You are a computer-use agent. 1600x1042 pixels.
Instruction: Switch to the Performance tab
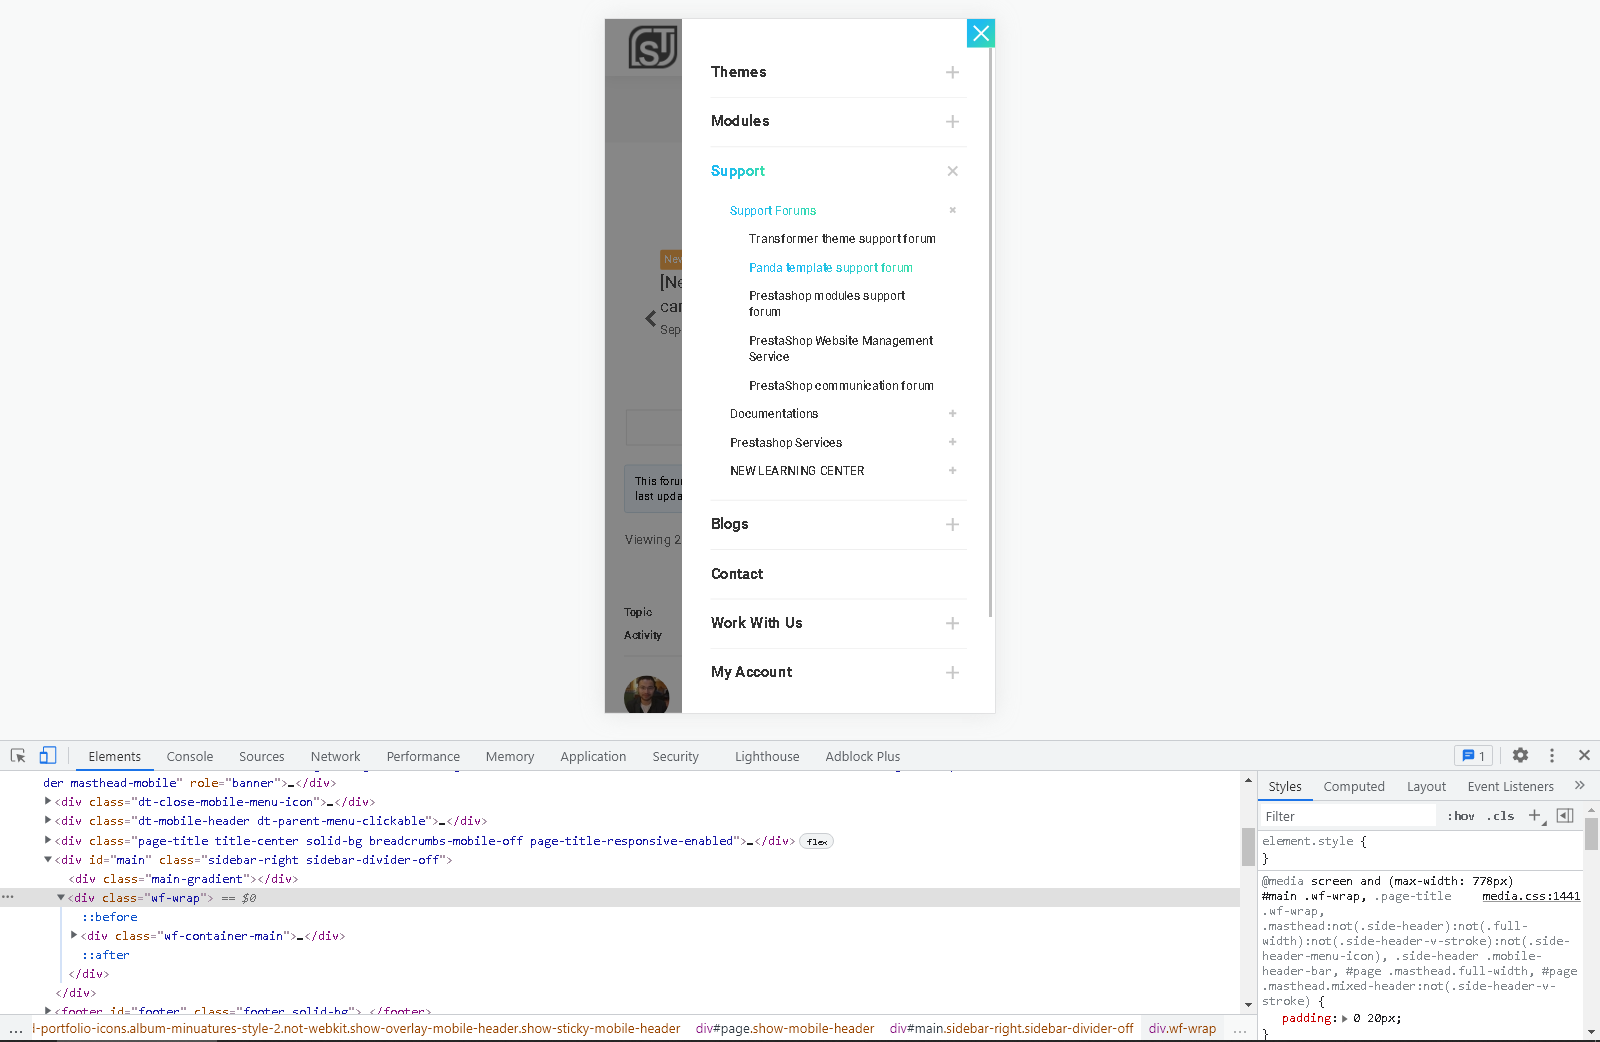(x=424, y=757)
